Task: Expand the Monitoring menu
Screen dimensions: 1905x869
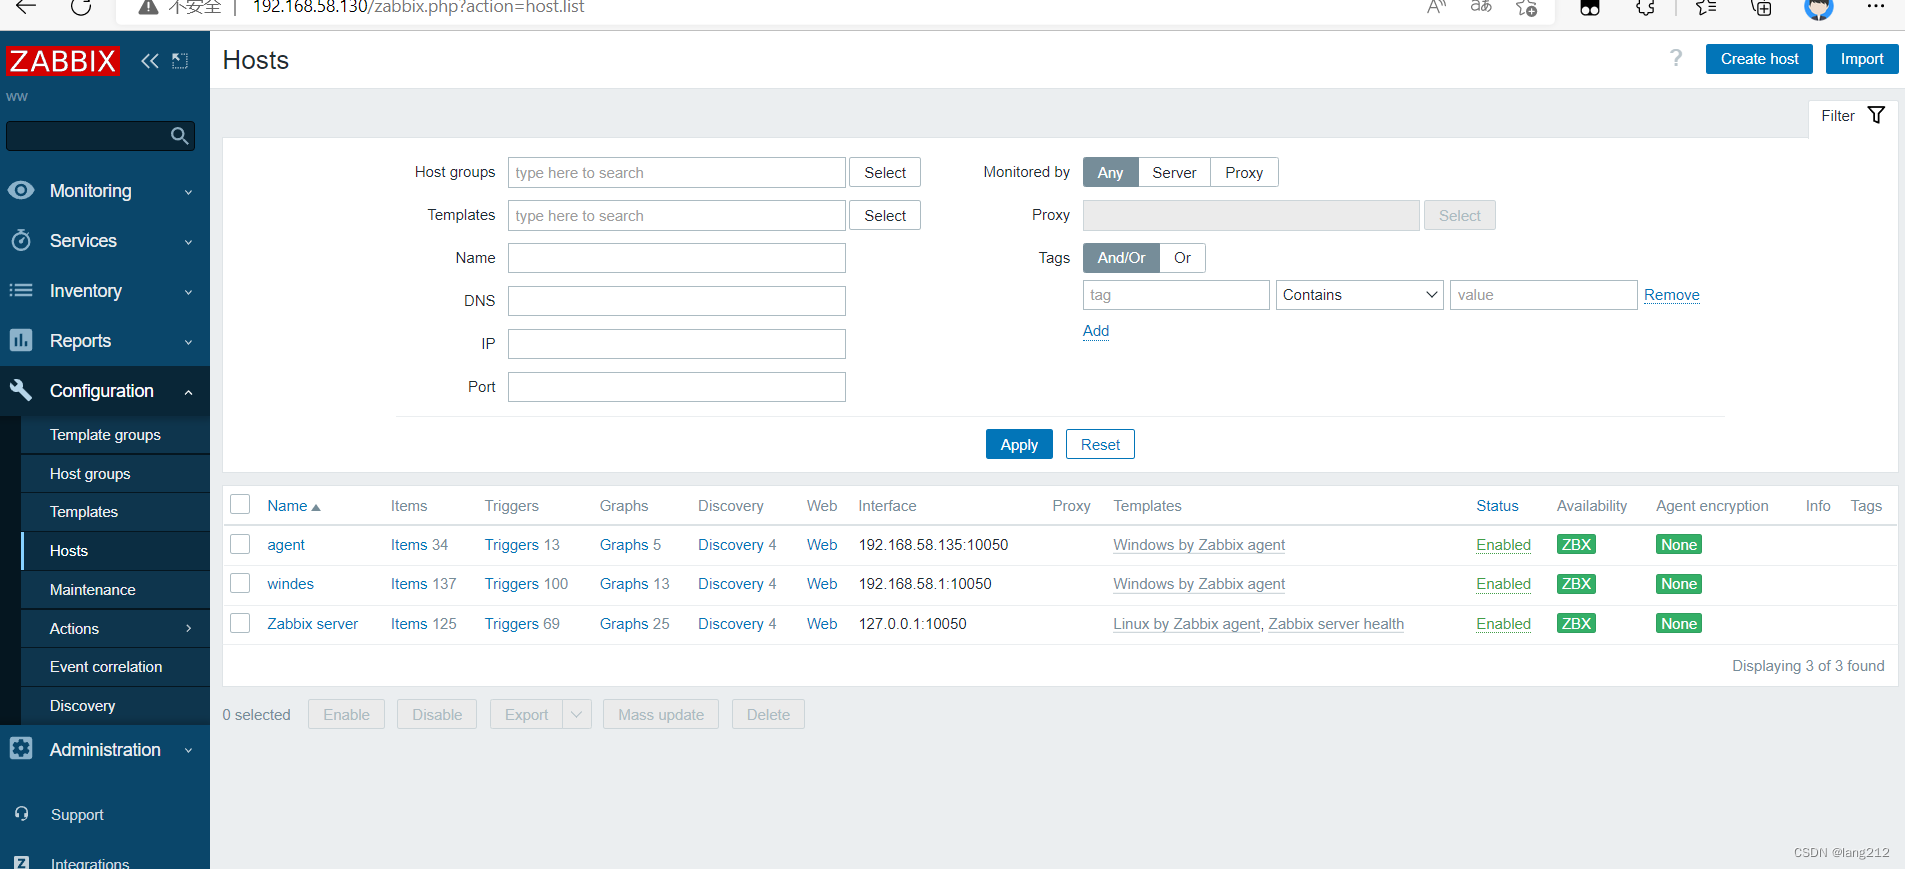Action: coord(188,192)
